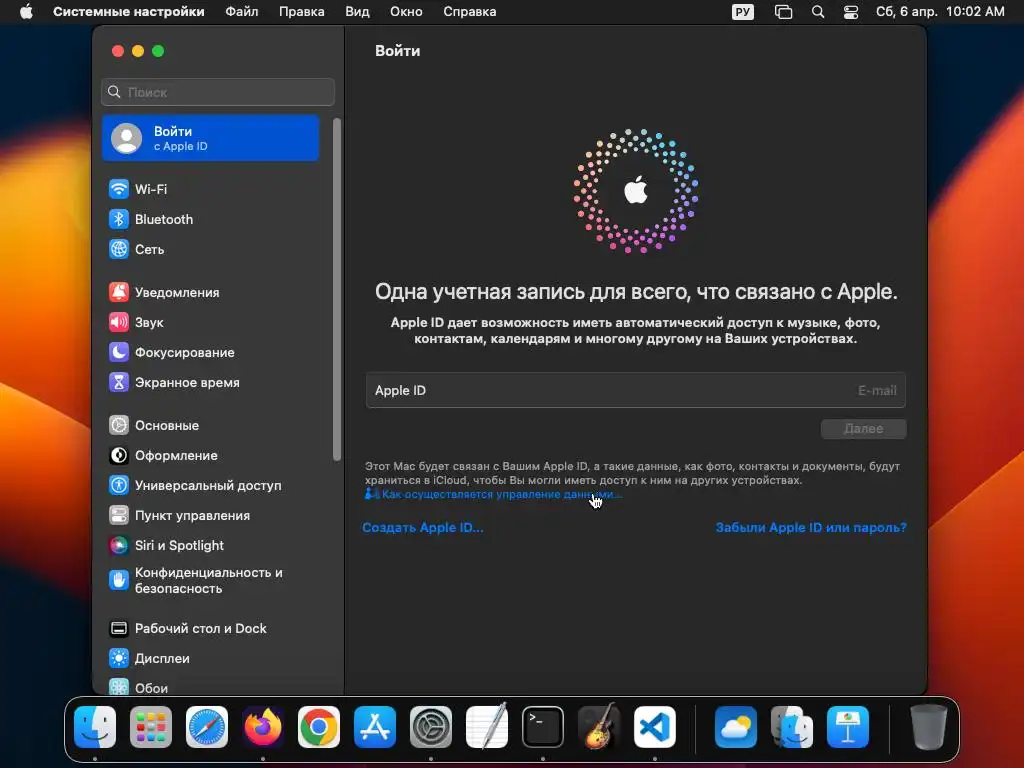Open Finder from the Dock
The image size is (1024, 768).
tap(95, 727)
